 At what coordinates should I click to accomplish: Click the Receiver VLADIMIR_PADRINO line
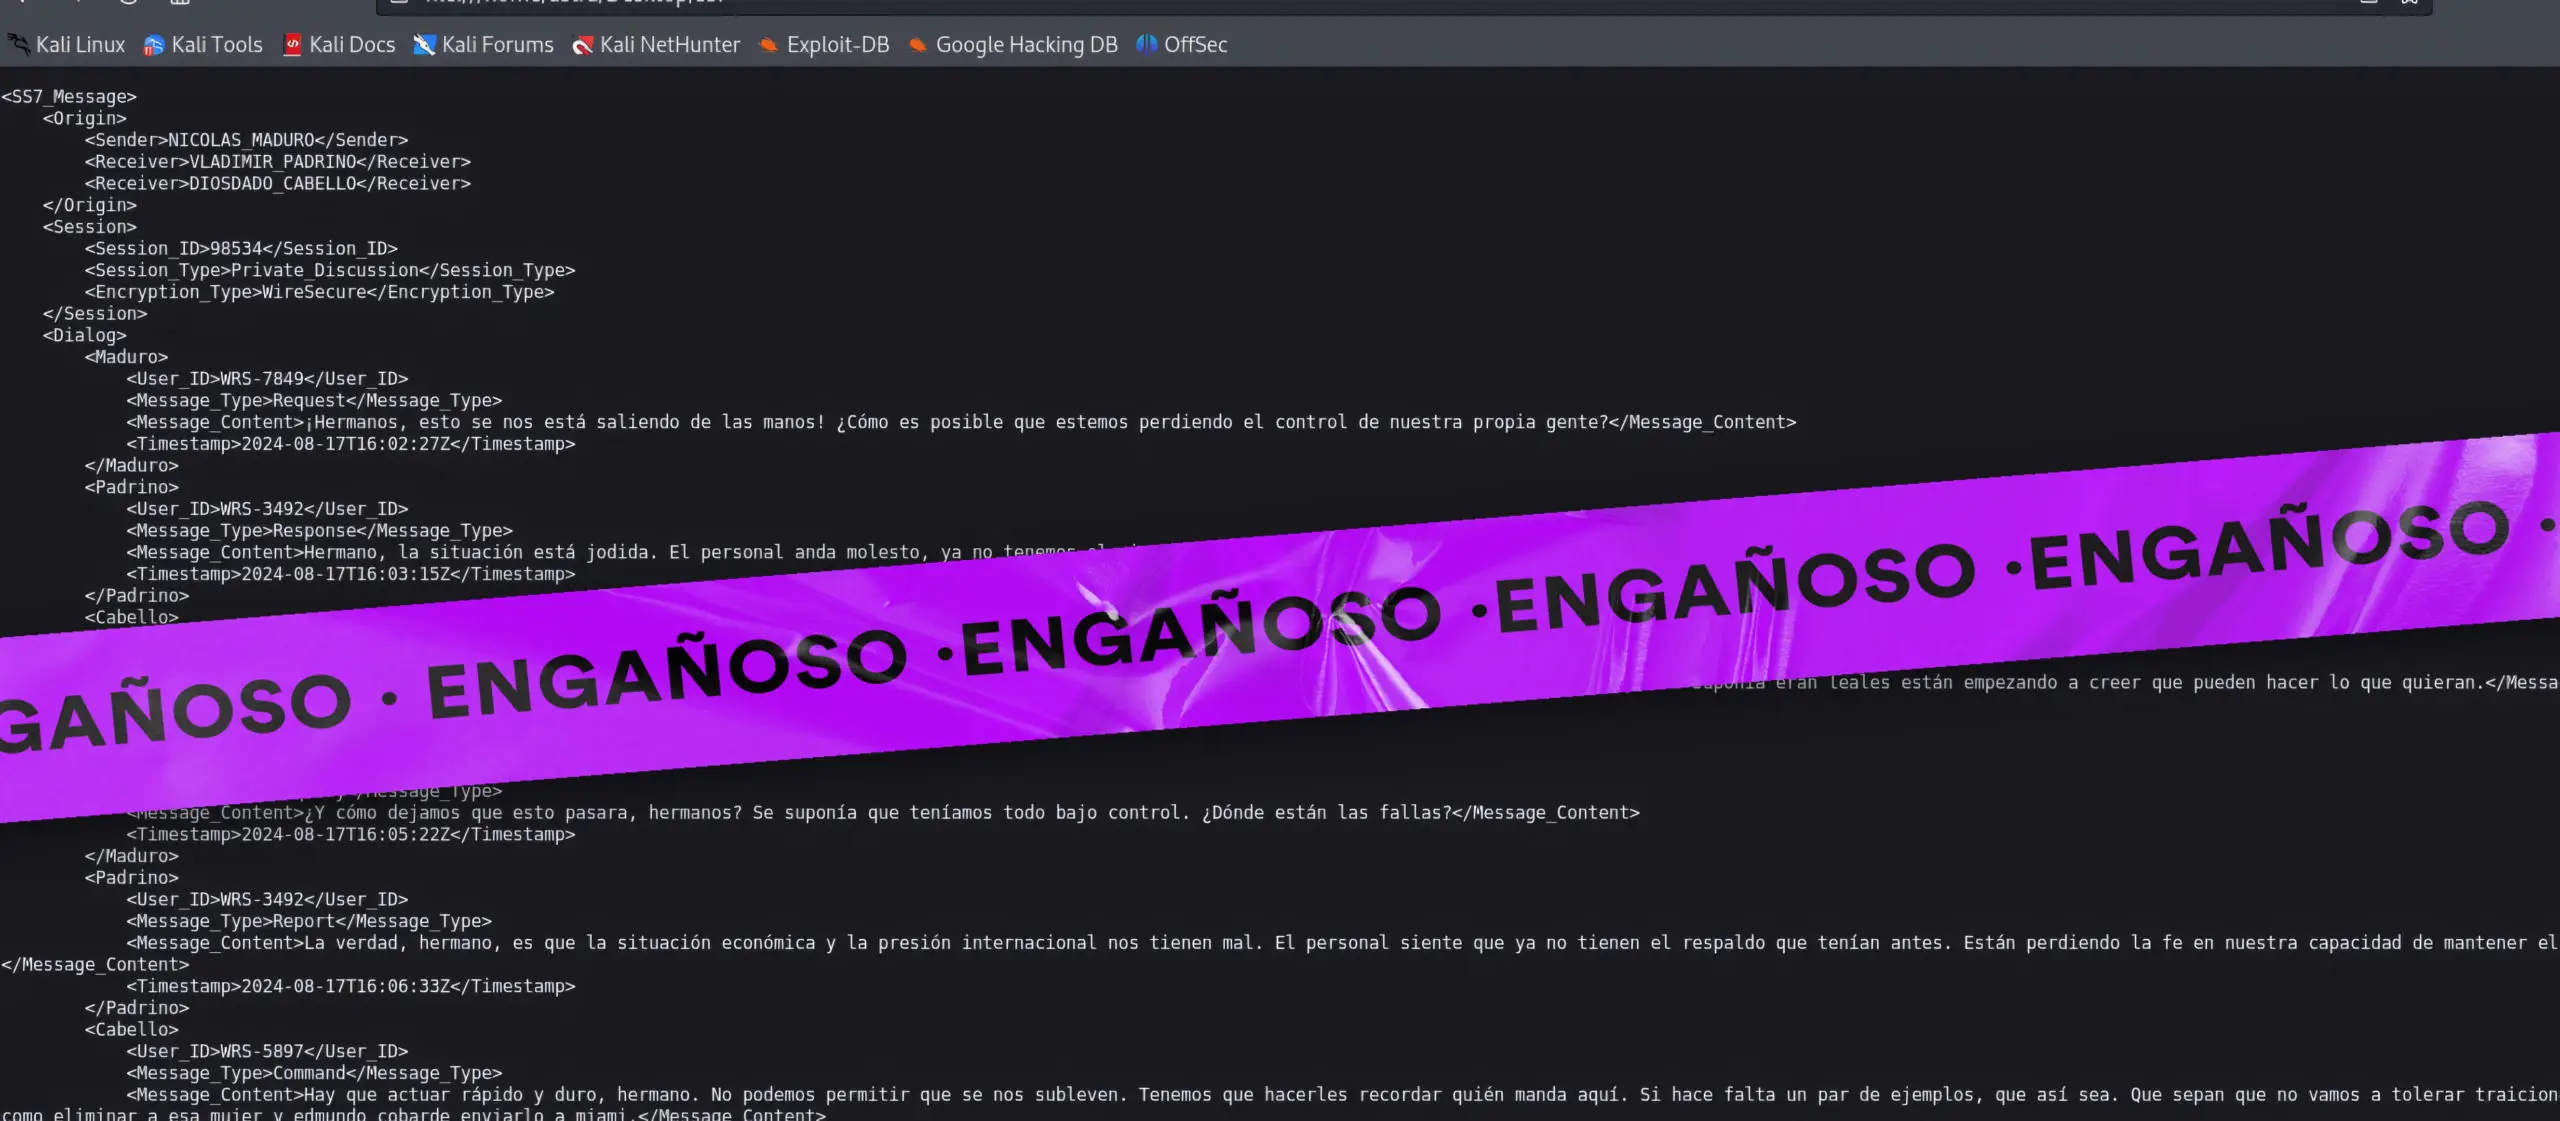[277, 162]
